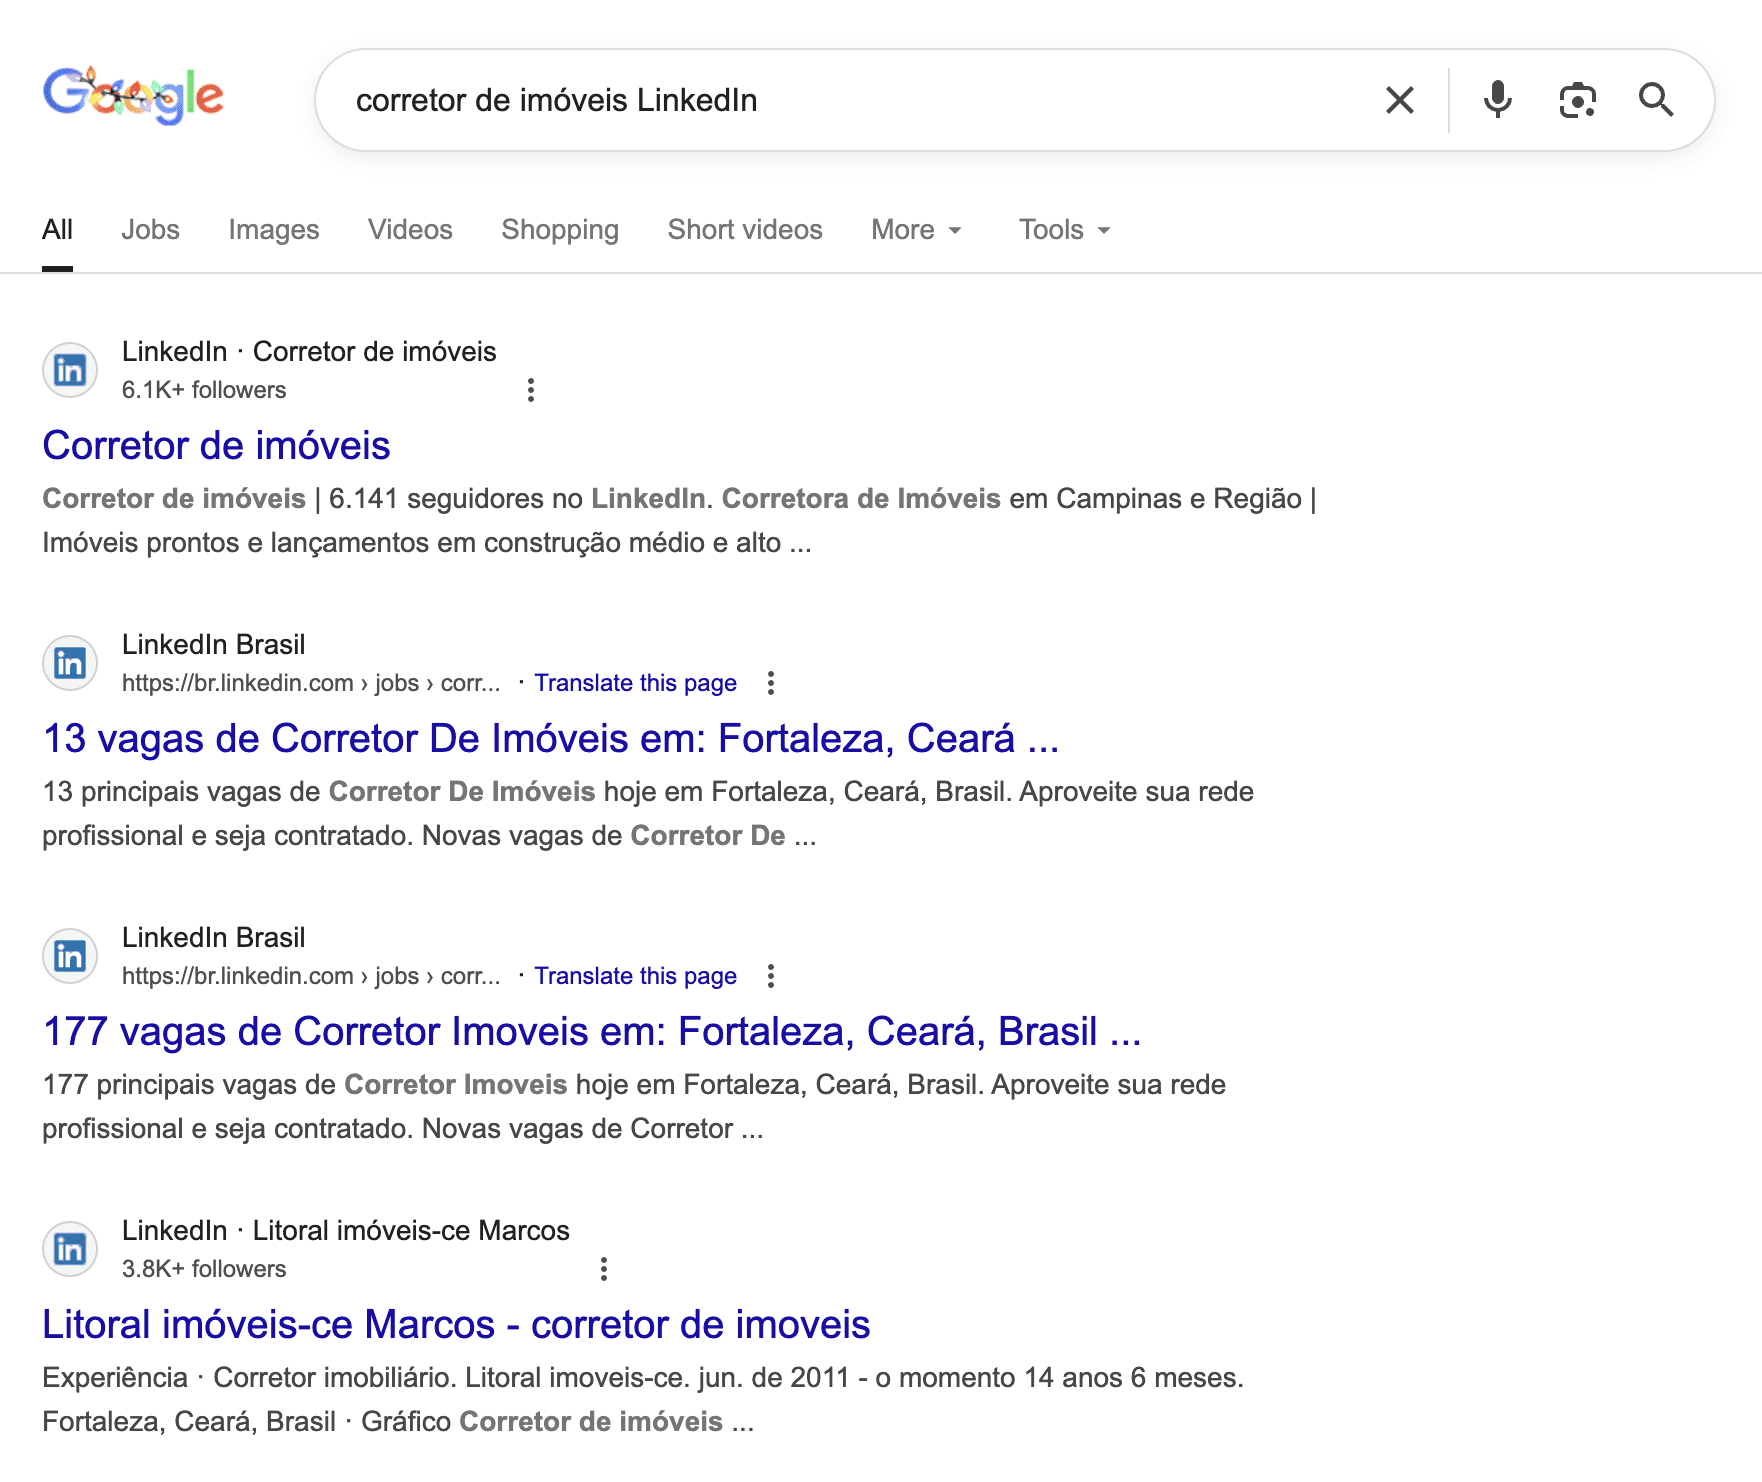
Task: Select the Short videos tab
Action: point(745,230)
